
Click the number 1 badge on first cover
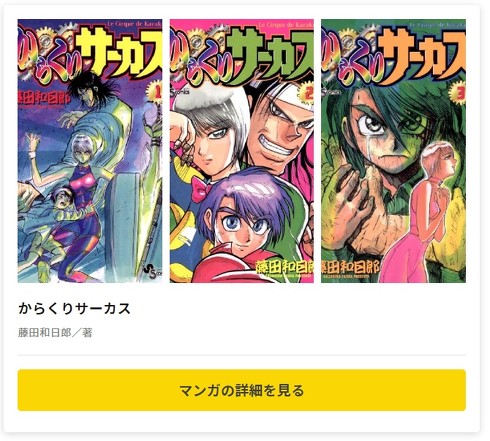(x=155, y=93)
